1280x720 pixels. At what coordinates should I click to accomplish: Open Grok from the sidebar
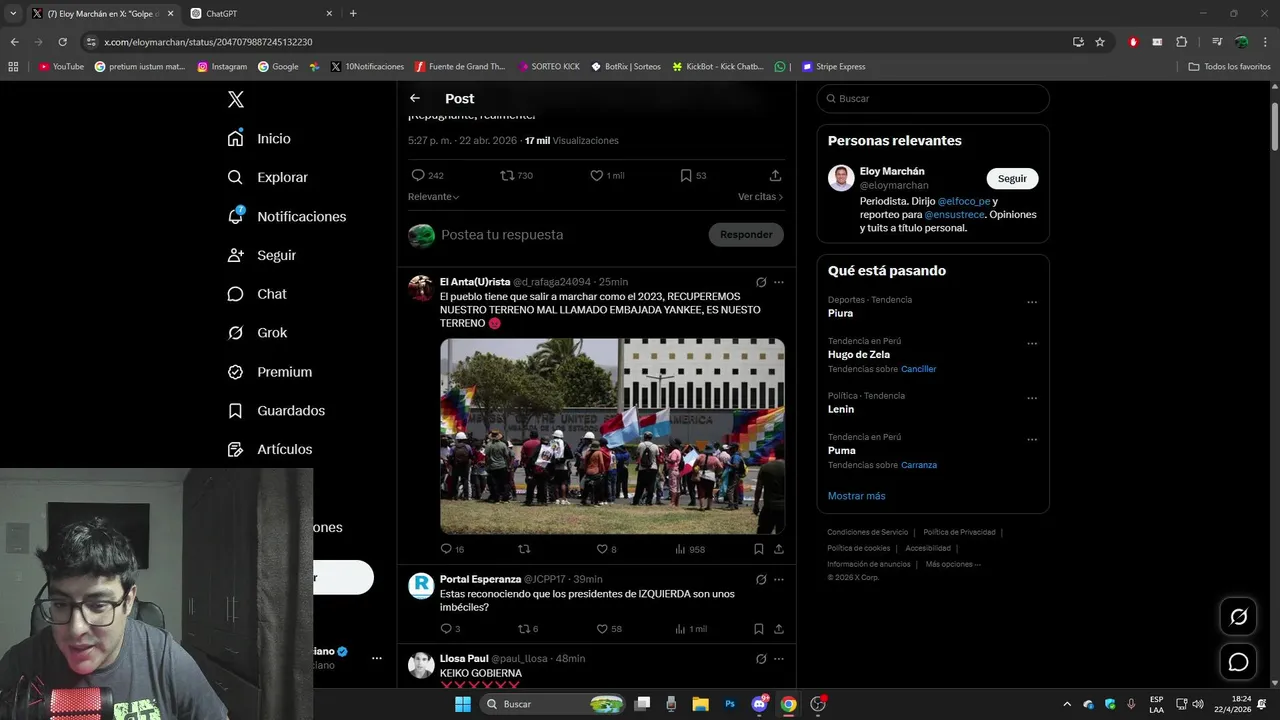pos(256,333)
